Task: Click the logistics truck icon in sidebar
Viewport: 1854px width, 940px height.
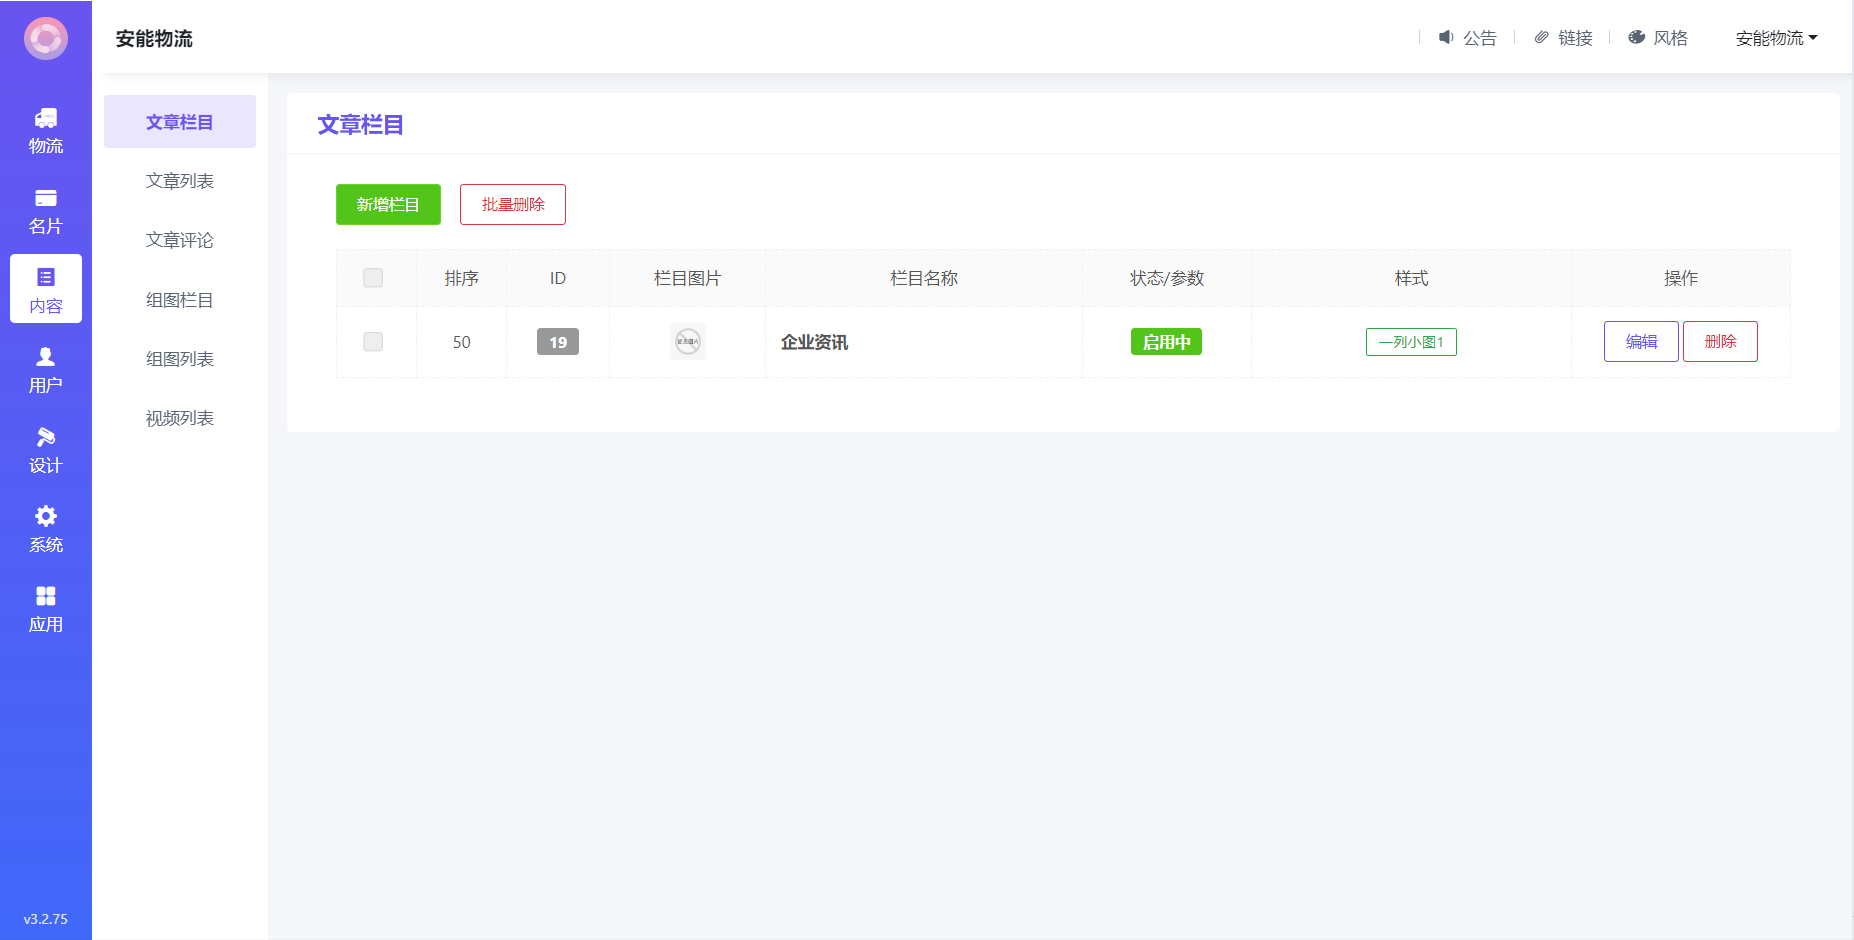Action: click(x=46, y=118)
